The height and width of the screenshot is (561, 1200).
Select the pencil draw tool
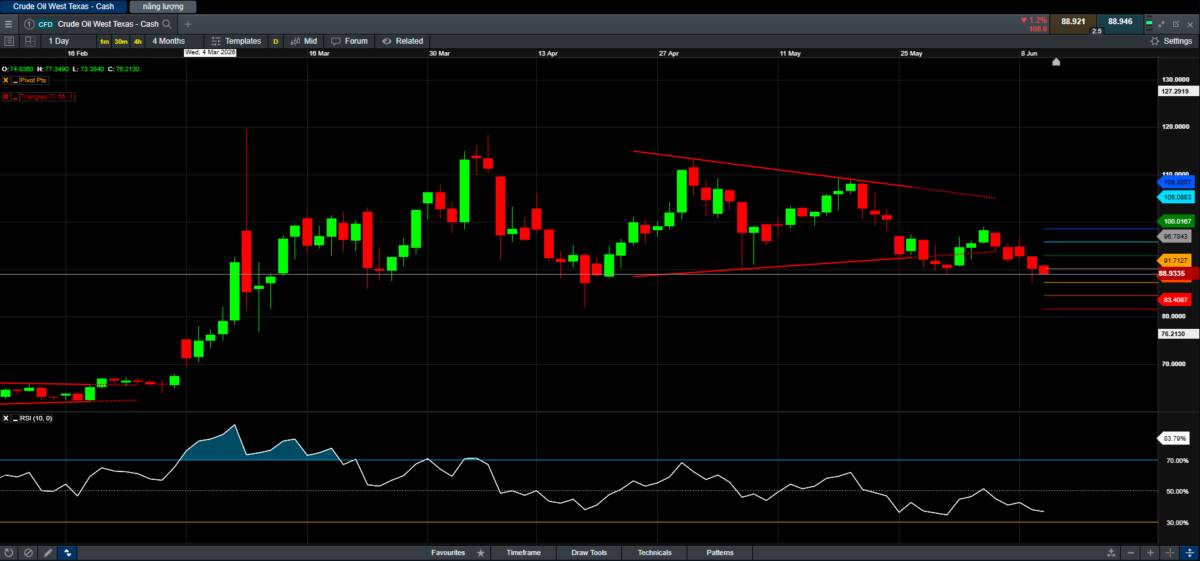pyautogui.click(x=48, y=552)
